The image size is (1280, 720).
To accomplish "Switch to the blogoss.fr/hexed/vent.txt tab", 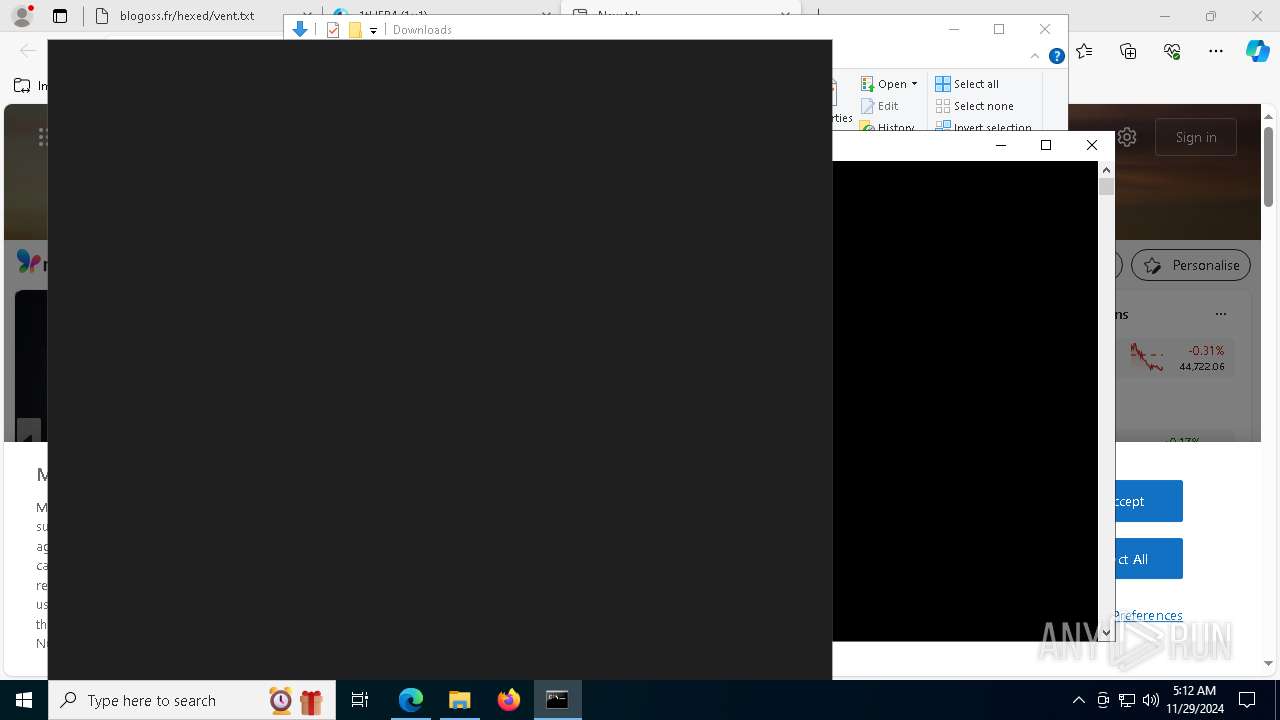I will tap(187, 16).
